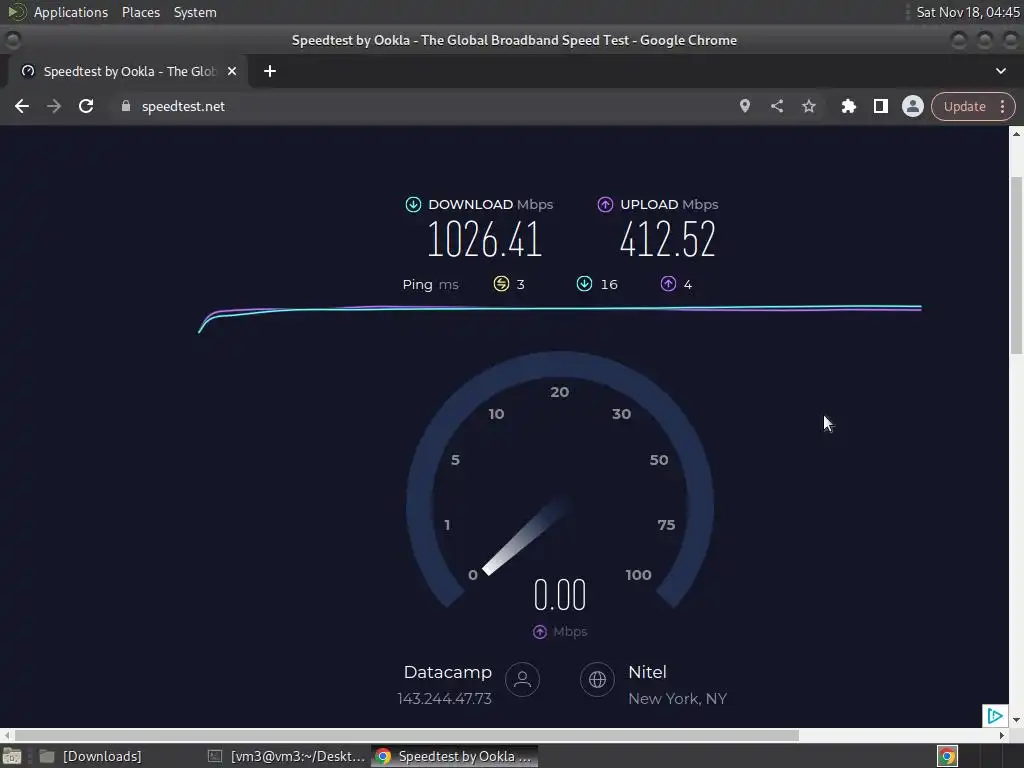The width and height of the screenshot is (1024, 768).
Task: Reload the speedtest.net page
Action: [86, 106]
